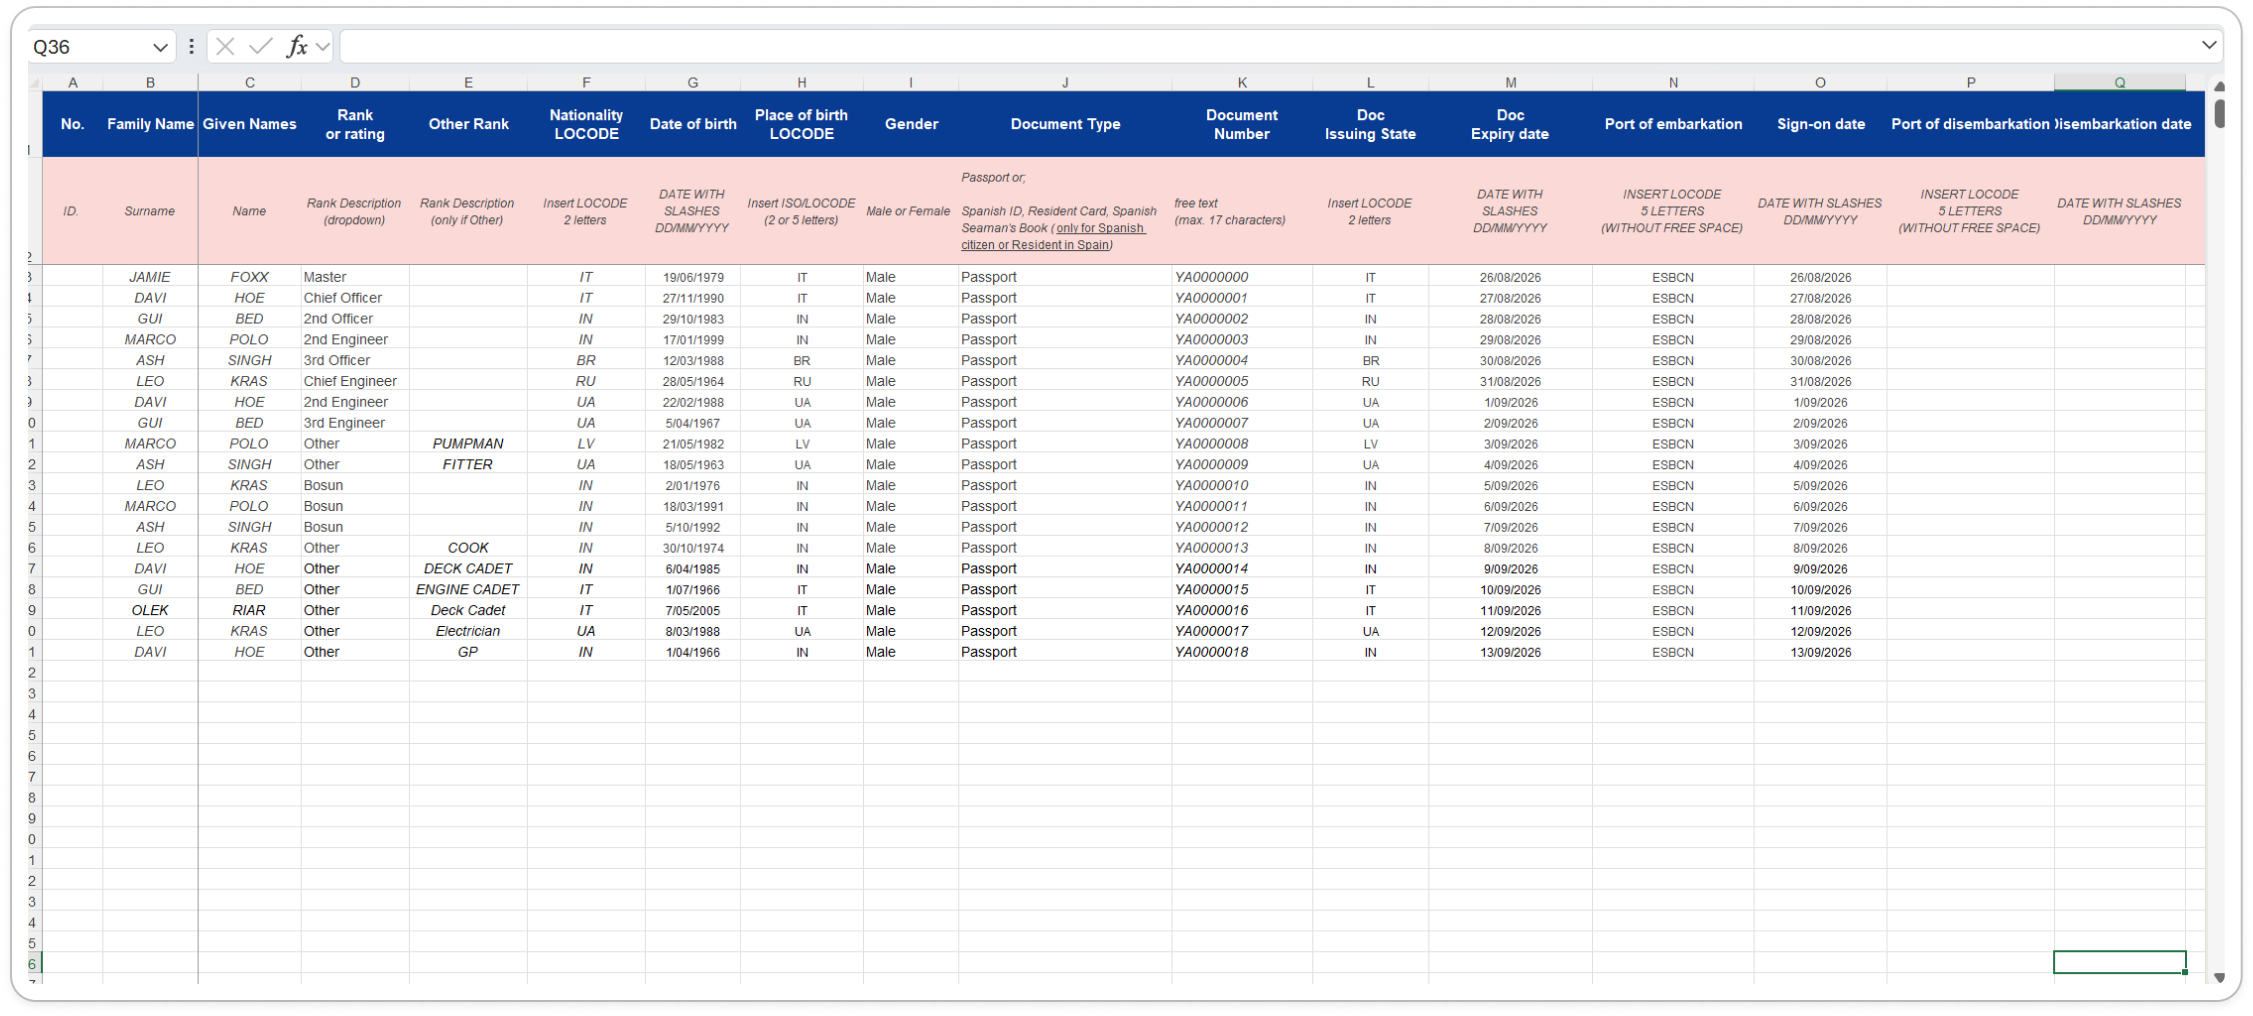Click the Name Box showing Q36
The image size is (2253, 1016).
[x=90, y=47]
